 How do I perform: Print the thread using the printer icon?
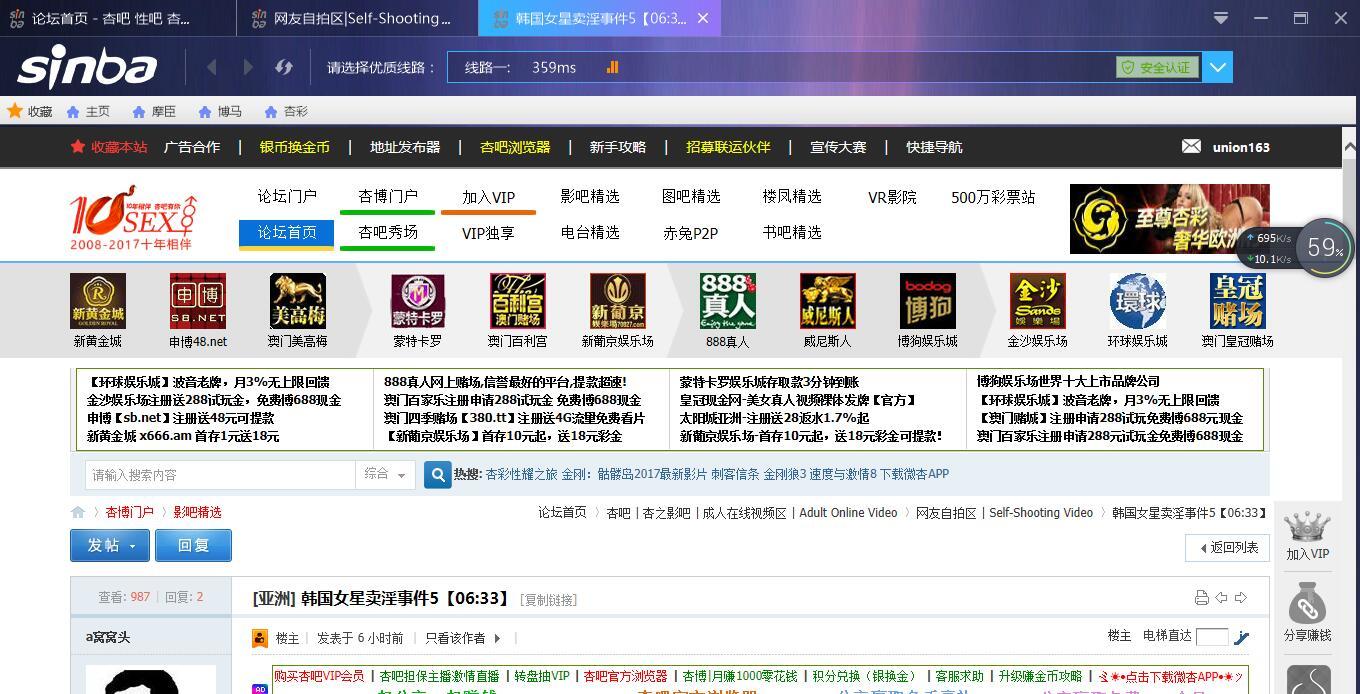click(1201, 597)
